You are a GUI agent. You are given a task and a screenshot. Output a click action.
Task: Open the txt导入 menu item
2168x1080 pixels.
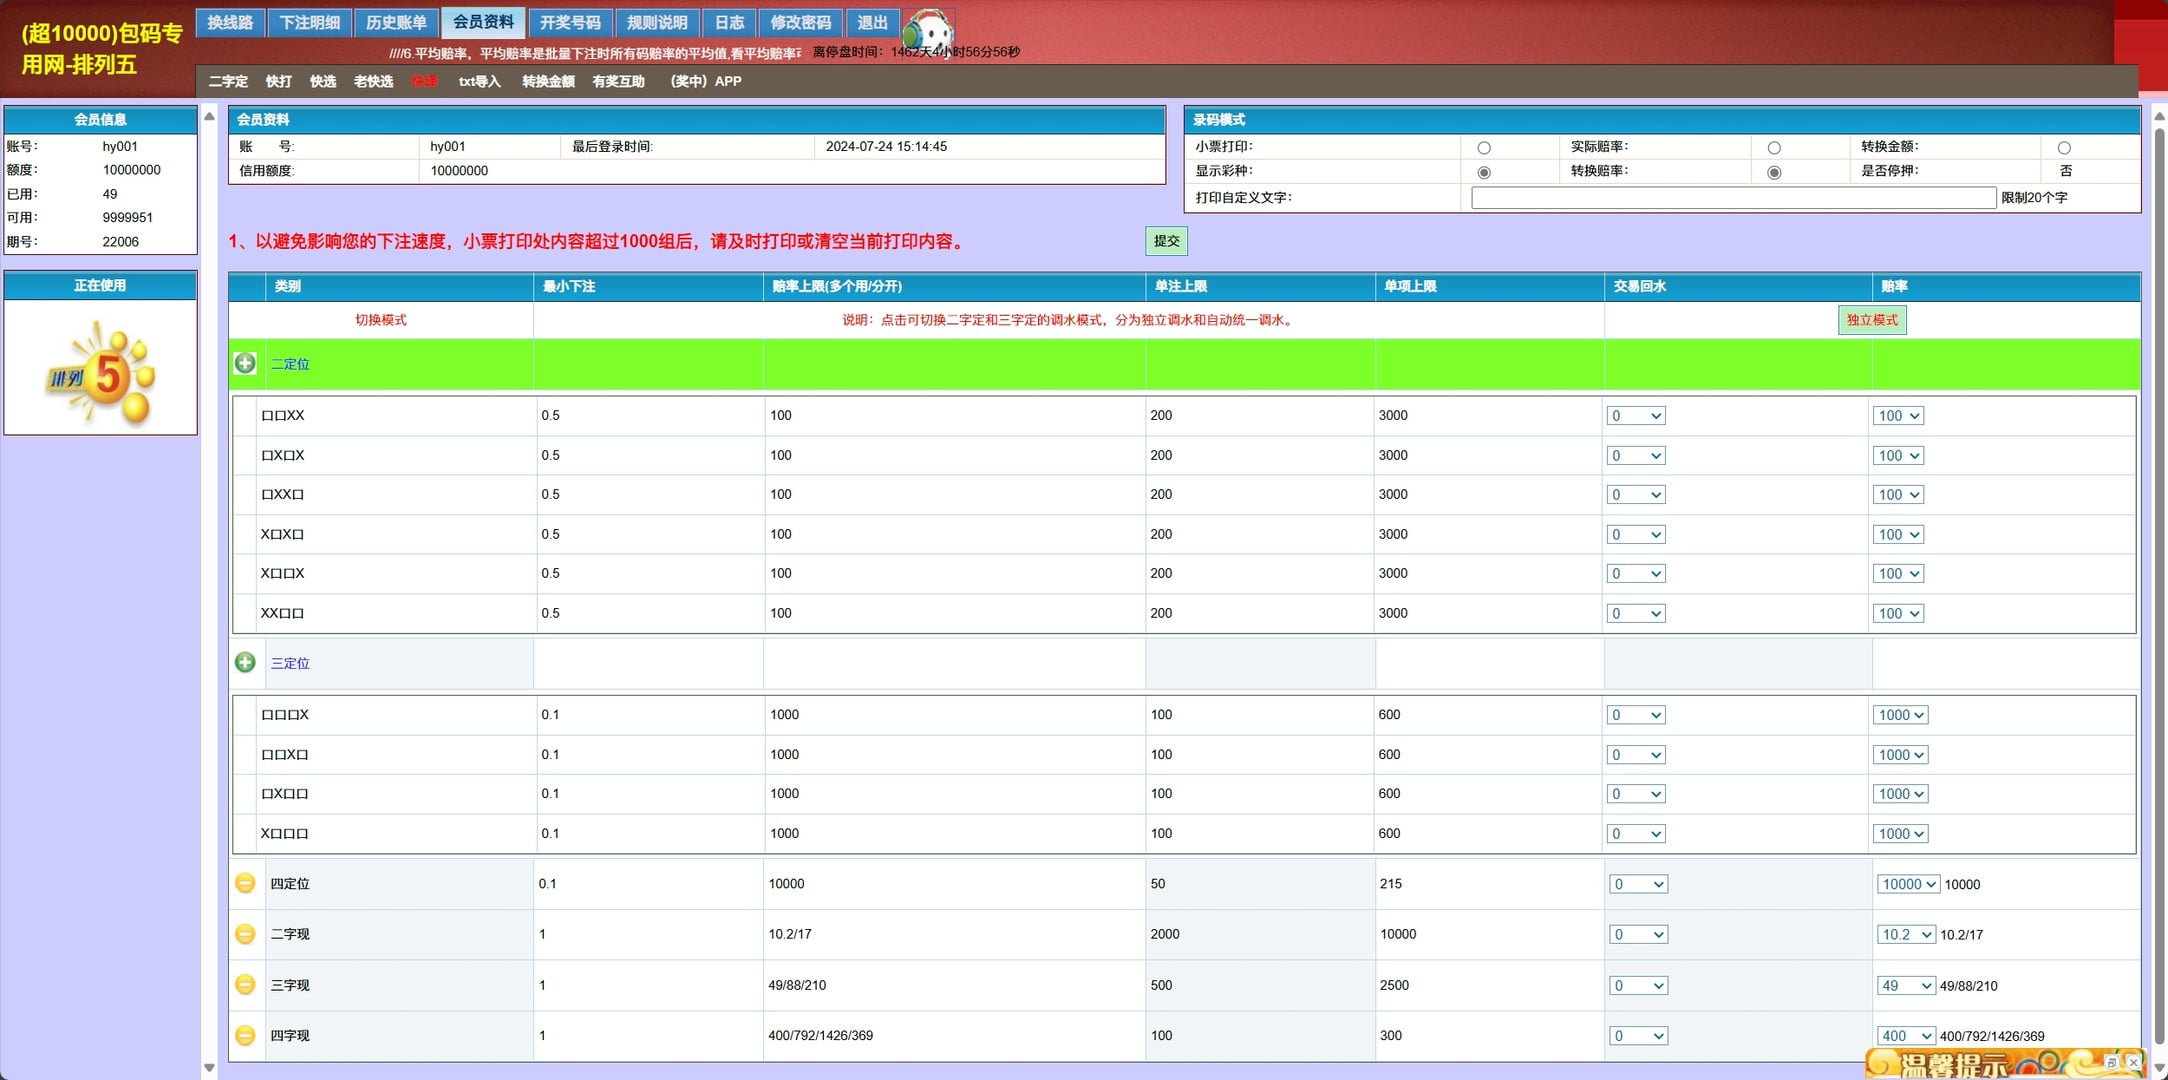[479, 82]
